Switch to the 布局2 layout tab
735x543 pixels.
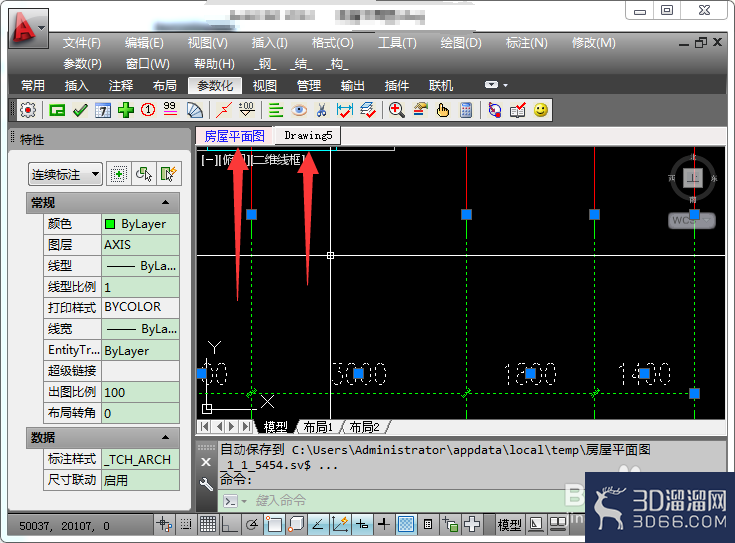(364, 427)
